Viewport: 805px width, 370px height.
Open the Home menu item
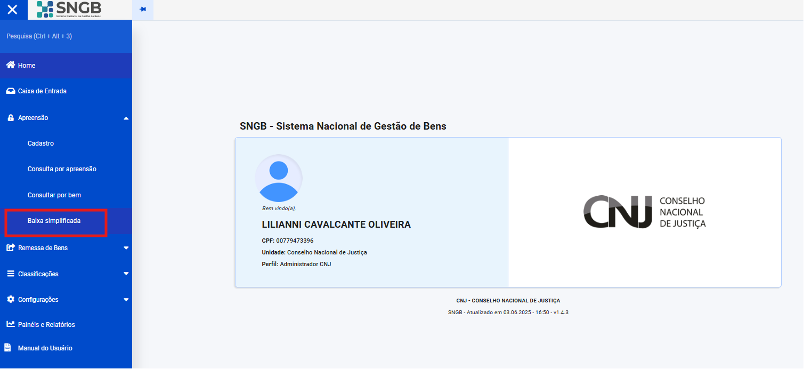66,66
